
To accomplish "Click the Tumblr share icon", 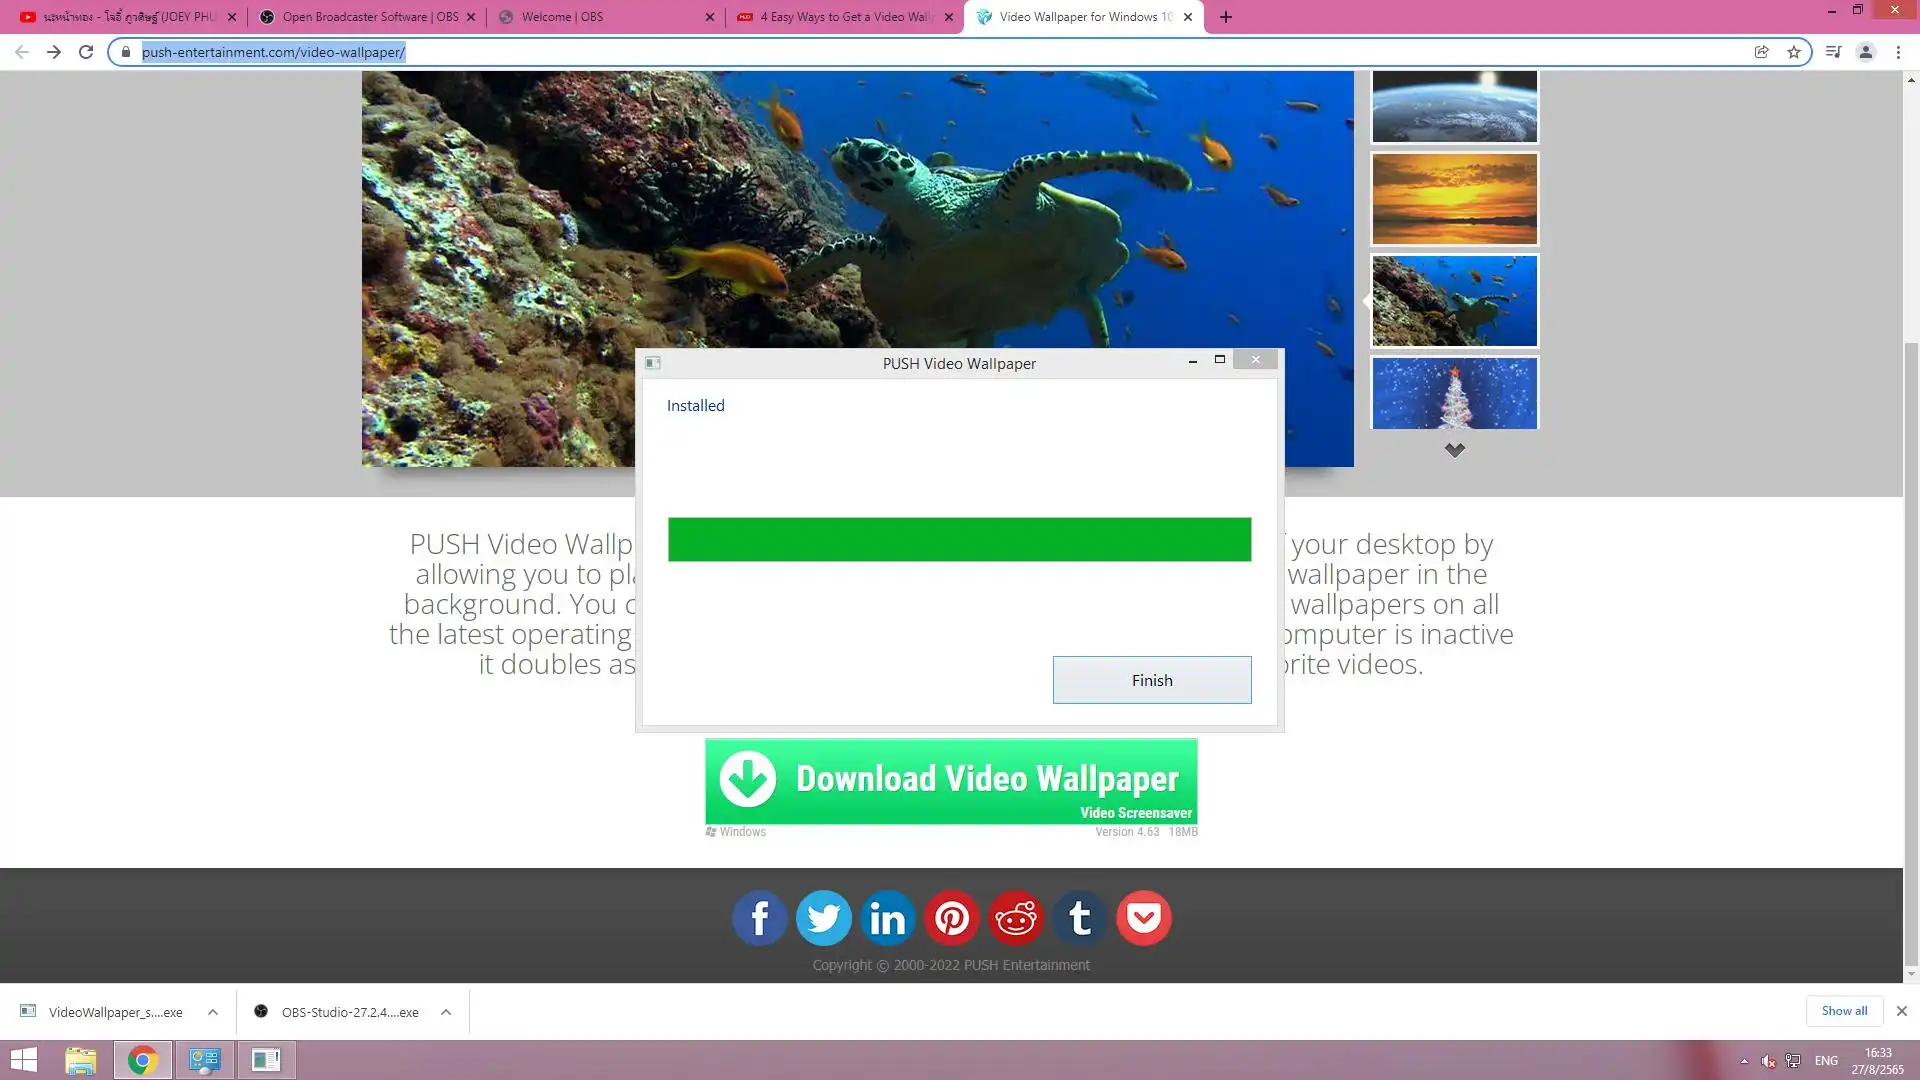I will (x=1080, y=918).
